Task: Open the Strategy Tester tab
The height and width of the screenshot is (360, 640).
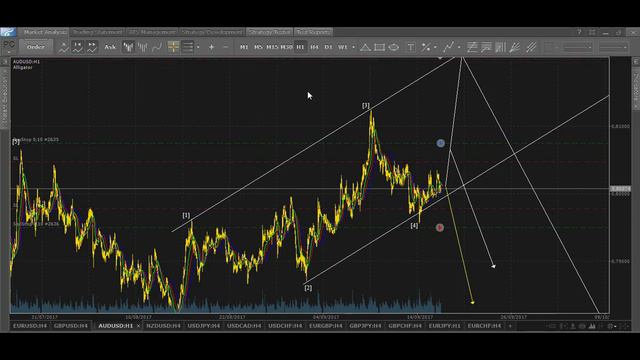Action: pyautogui.click(x=269, y=32)
